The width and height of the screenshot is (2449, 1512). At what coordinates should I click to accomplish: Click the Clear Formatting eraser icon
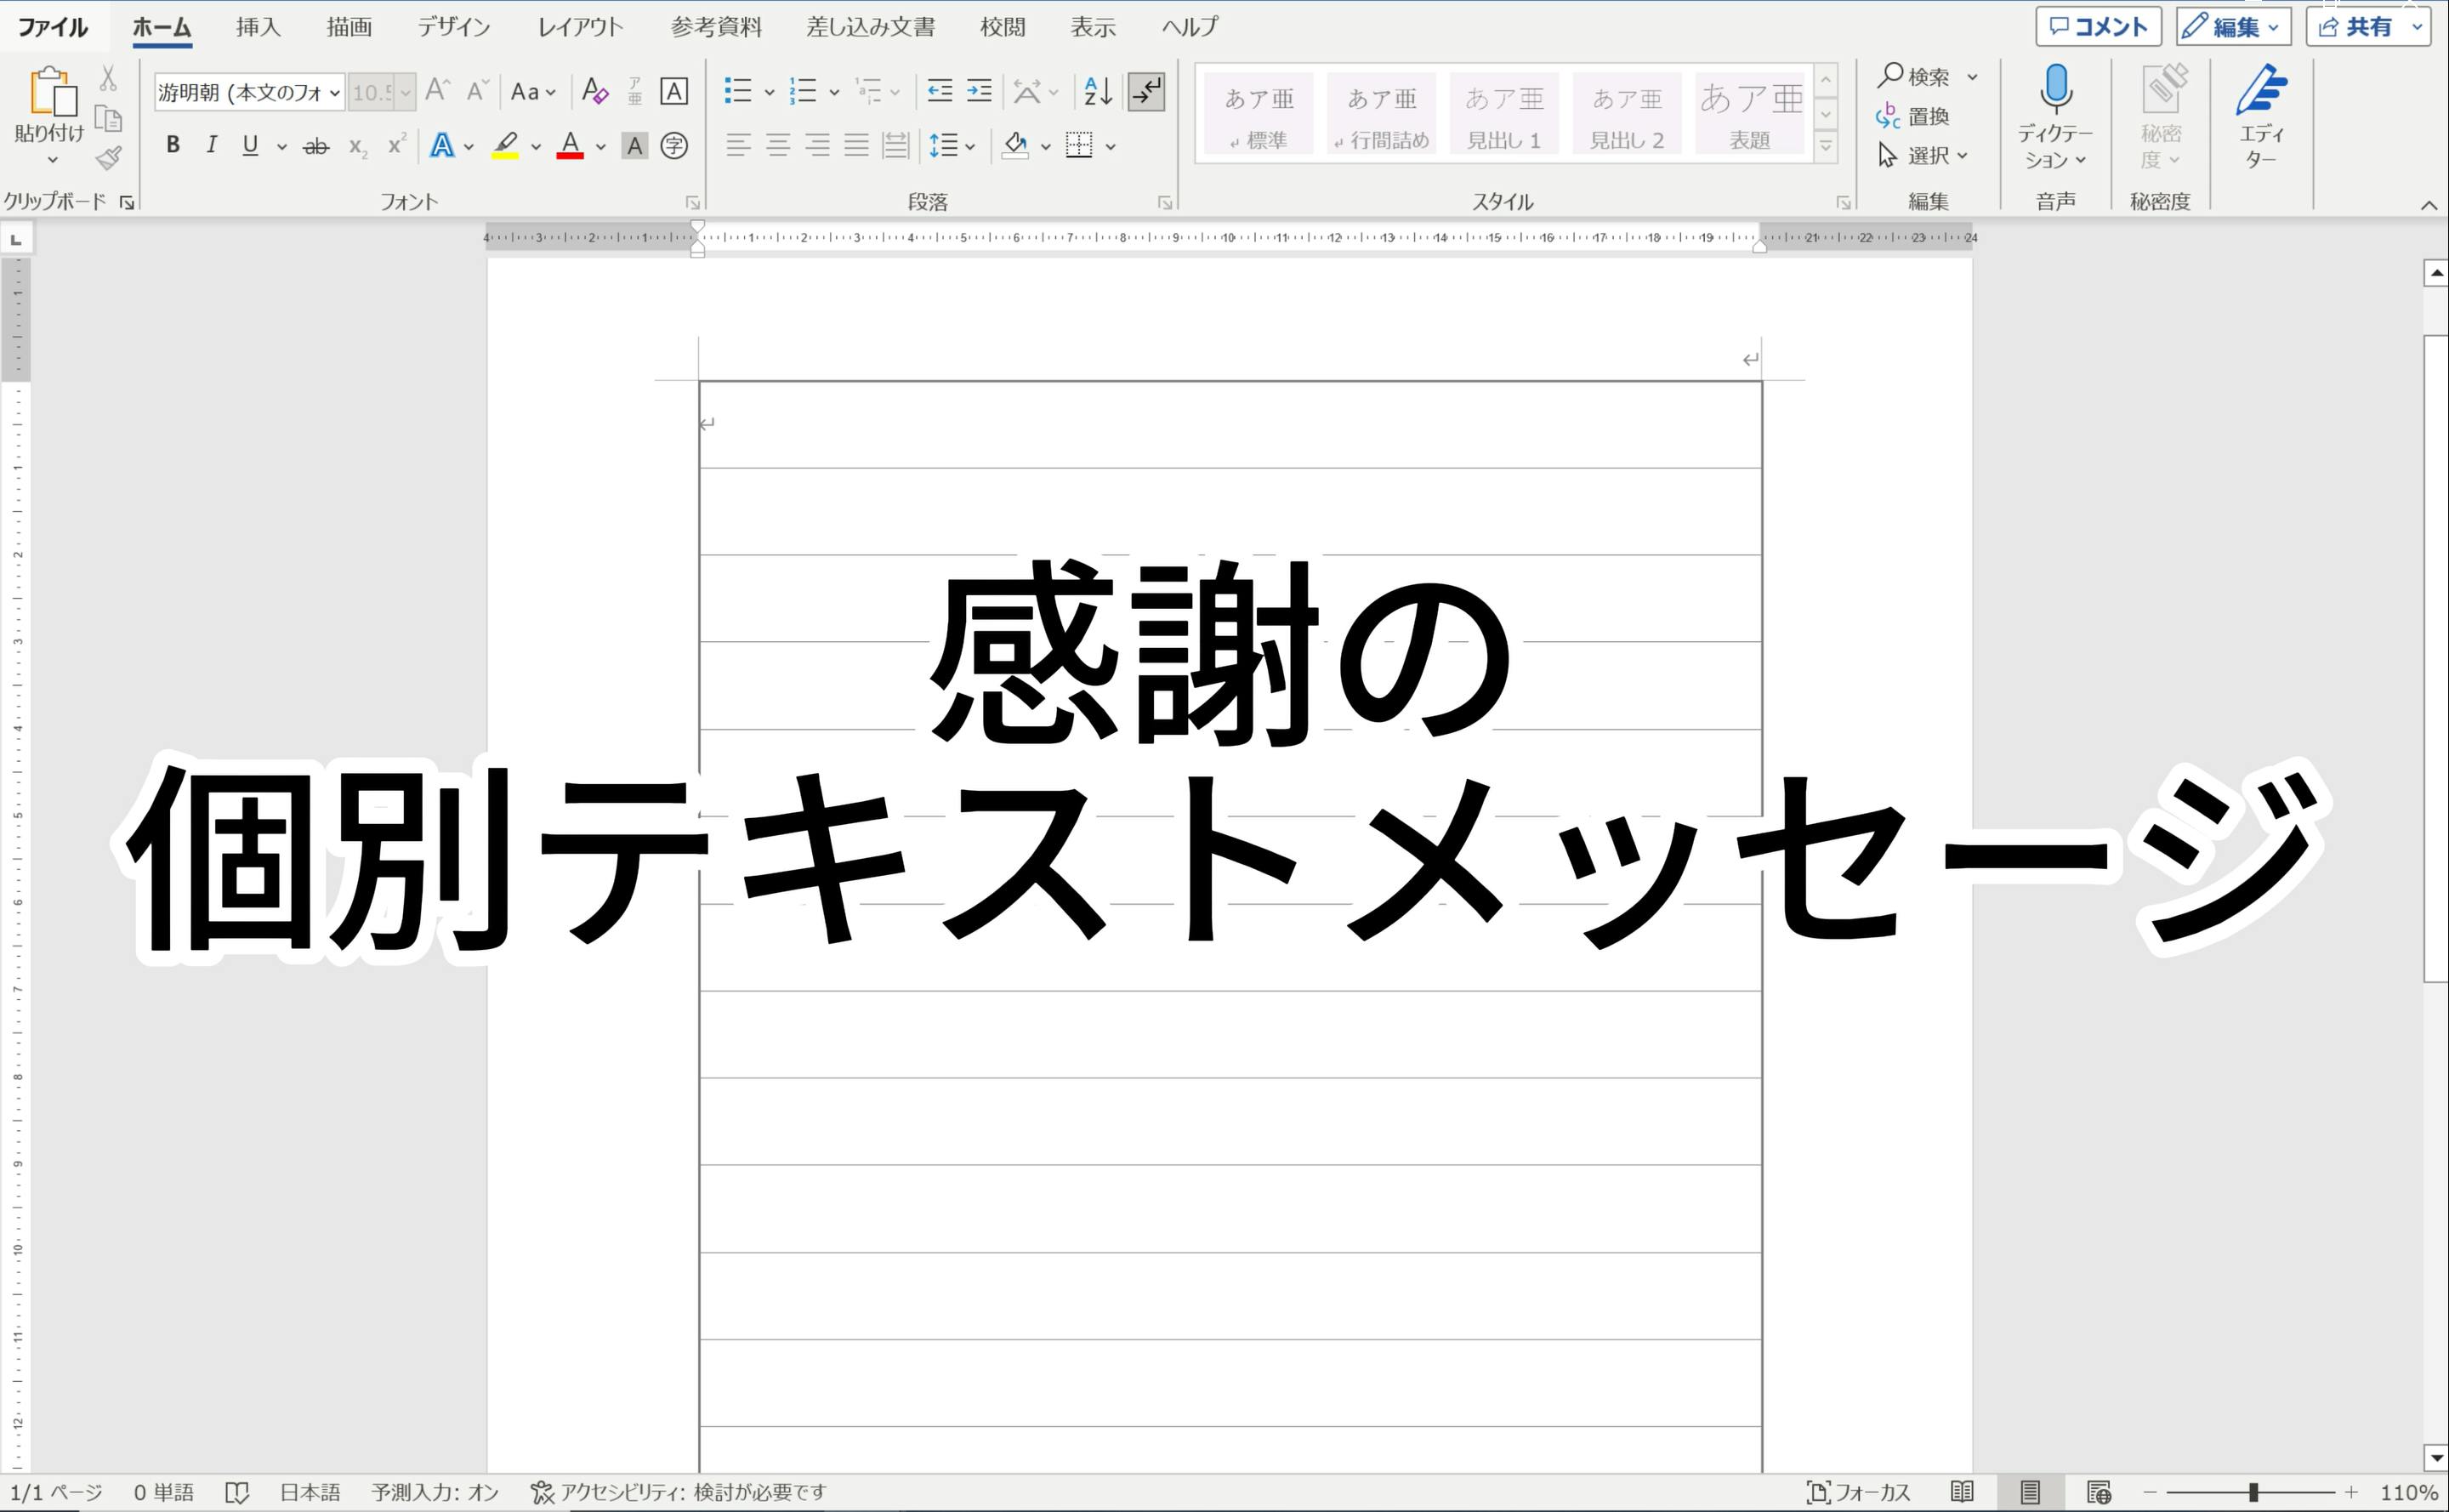pyautogui.click(x=594, y=92)
